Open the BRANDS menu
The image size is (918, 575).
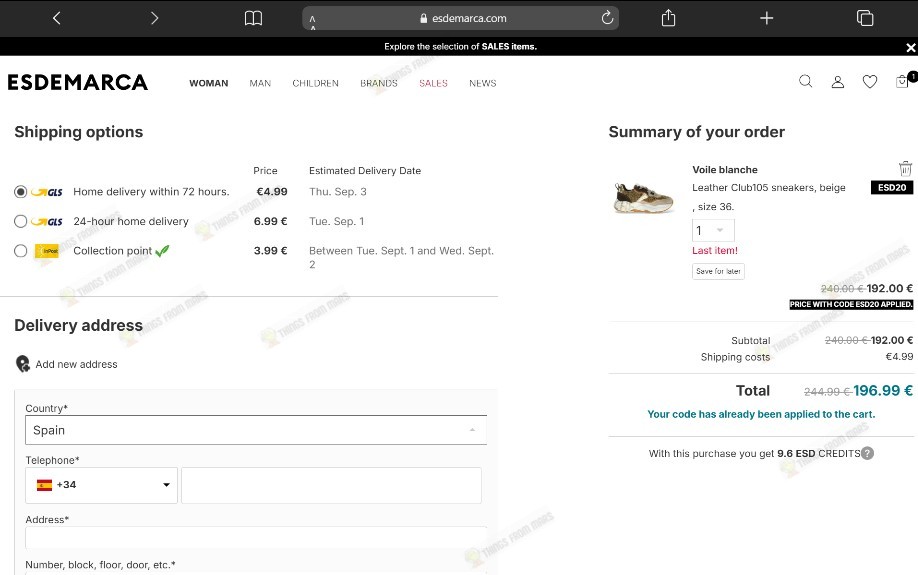coord(379,83)
